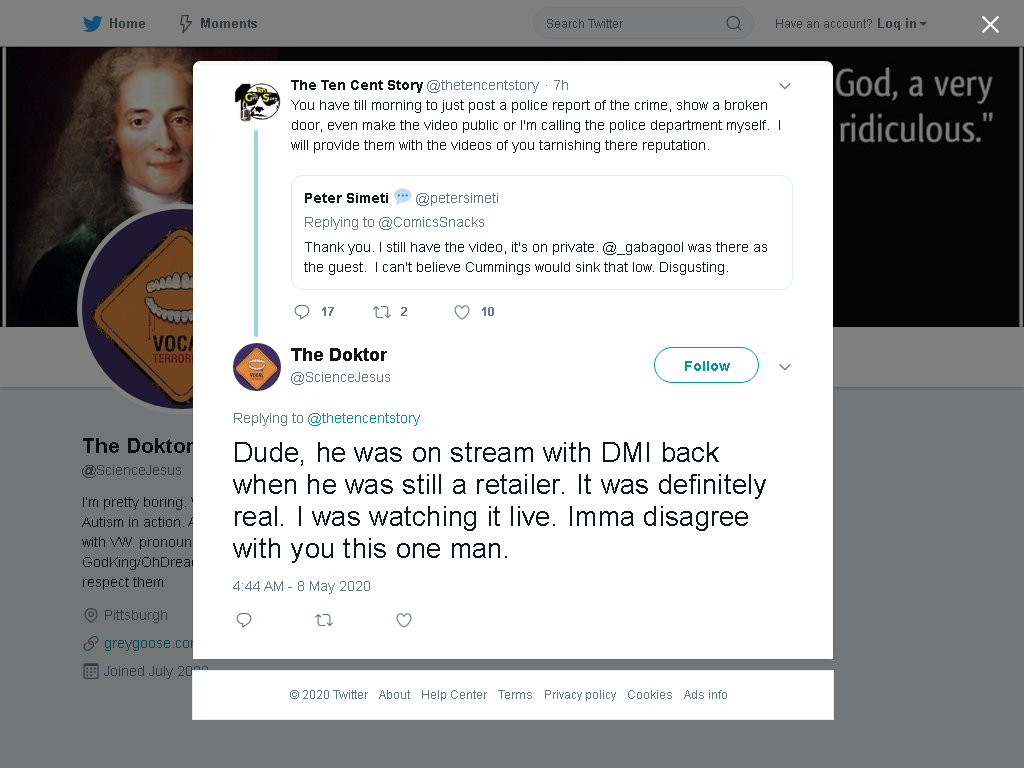Viewport: 1024px width, 768px height.
Task: Like The Ten Cent Story tweet
Action: point(462,312)
